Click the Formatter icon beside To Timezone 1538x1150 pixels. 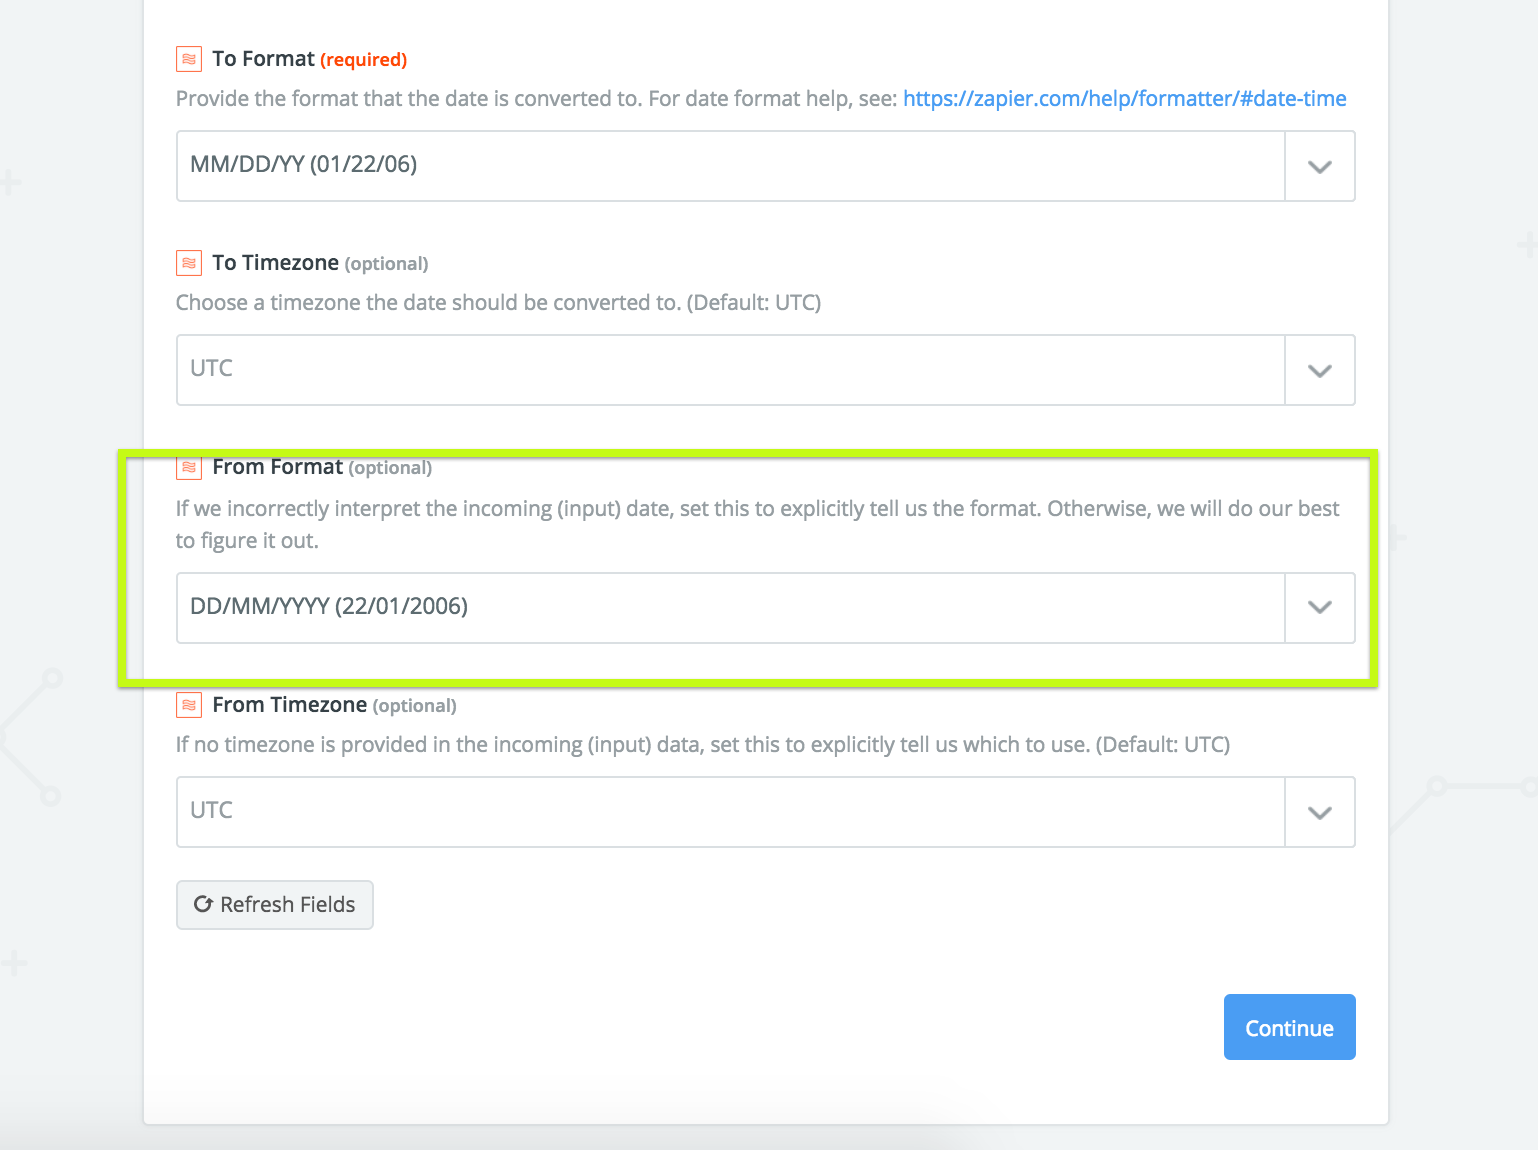point(189,263)
